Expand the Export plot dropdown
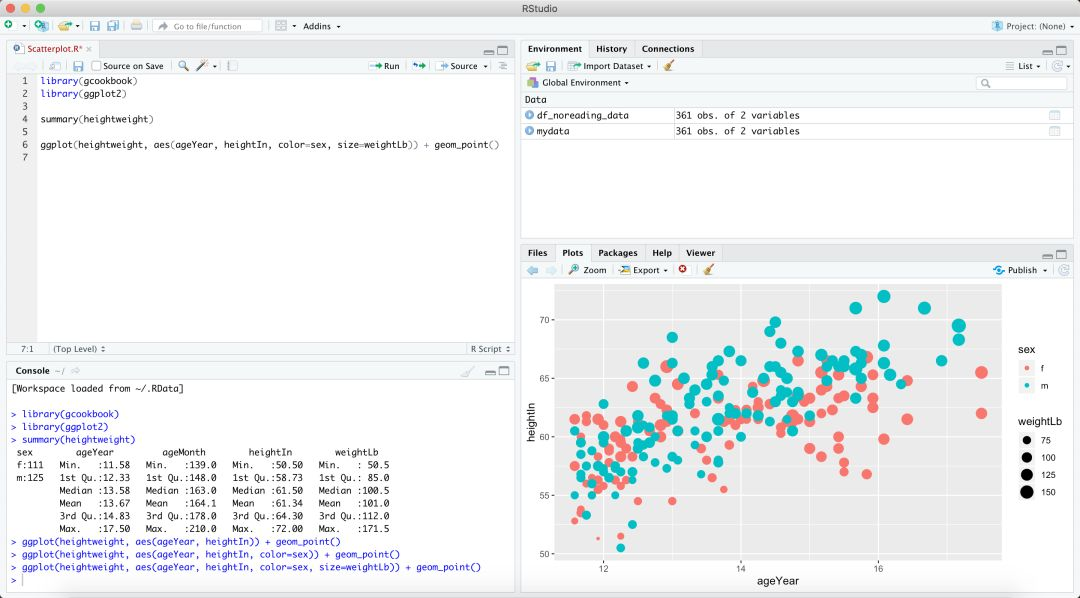Screen dimensions: 1080x598 pos(644,270)
